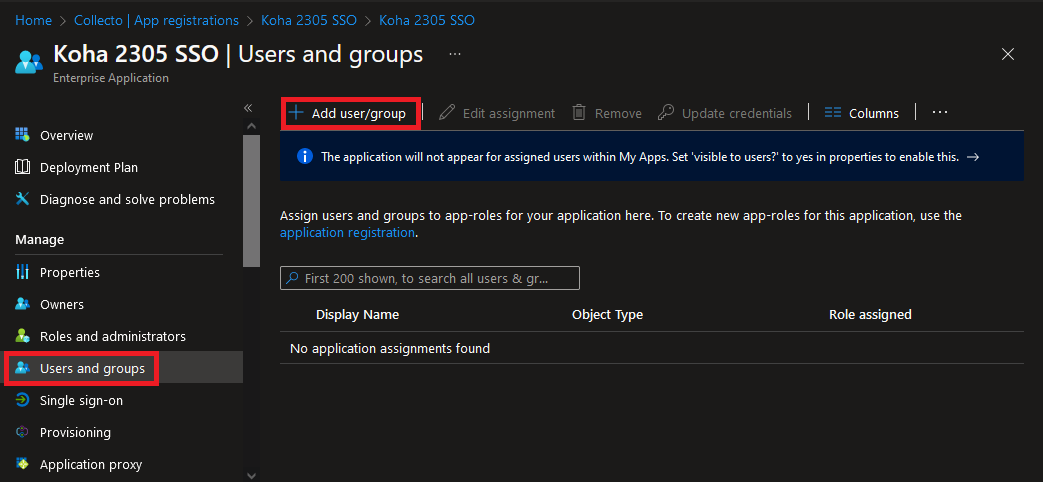Select the Provisioning icon

point(22,432)
